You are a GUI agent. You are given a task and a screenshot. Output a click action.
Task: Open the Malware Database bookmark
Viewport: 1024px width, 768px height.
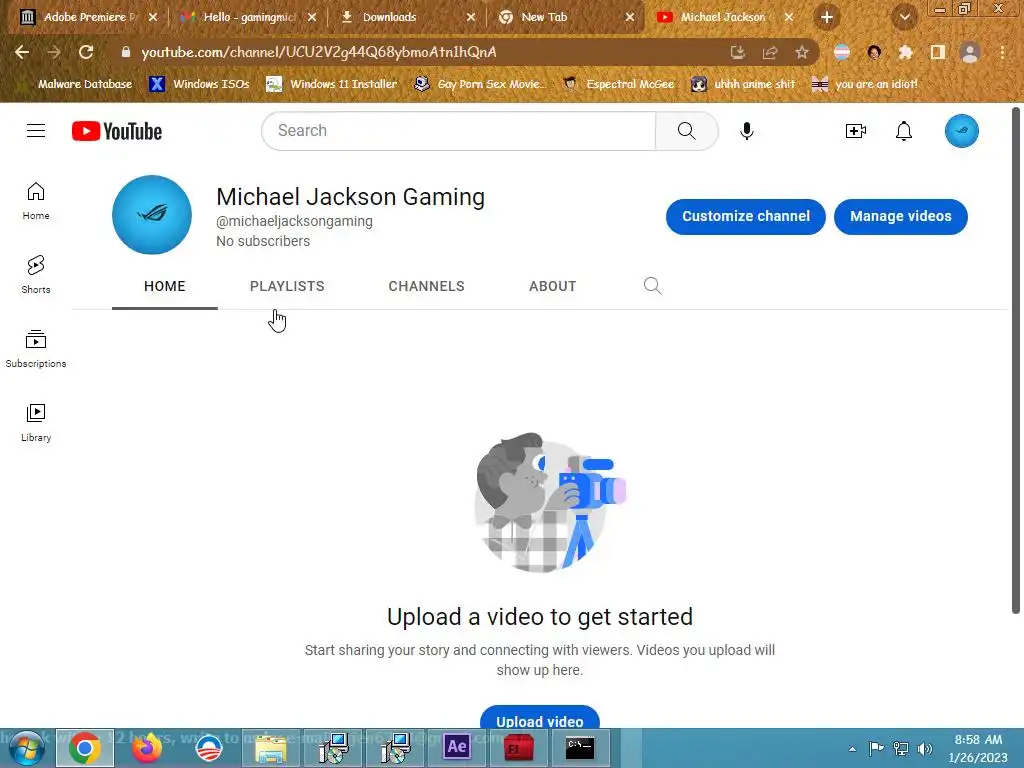(75, 84)
